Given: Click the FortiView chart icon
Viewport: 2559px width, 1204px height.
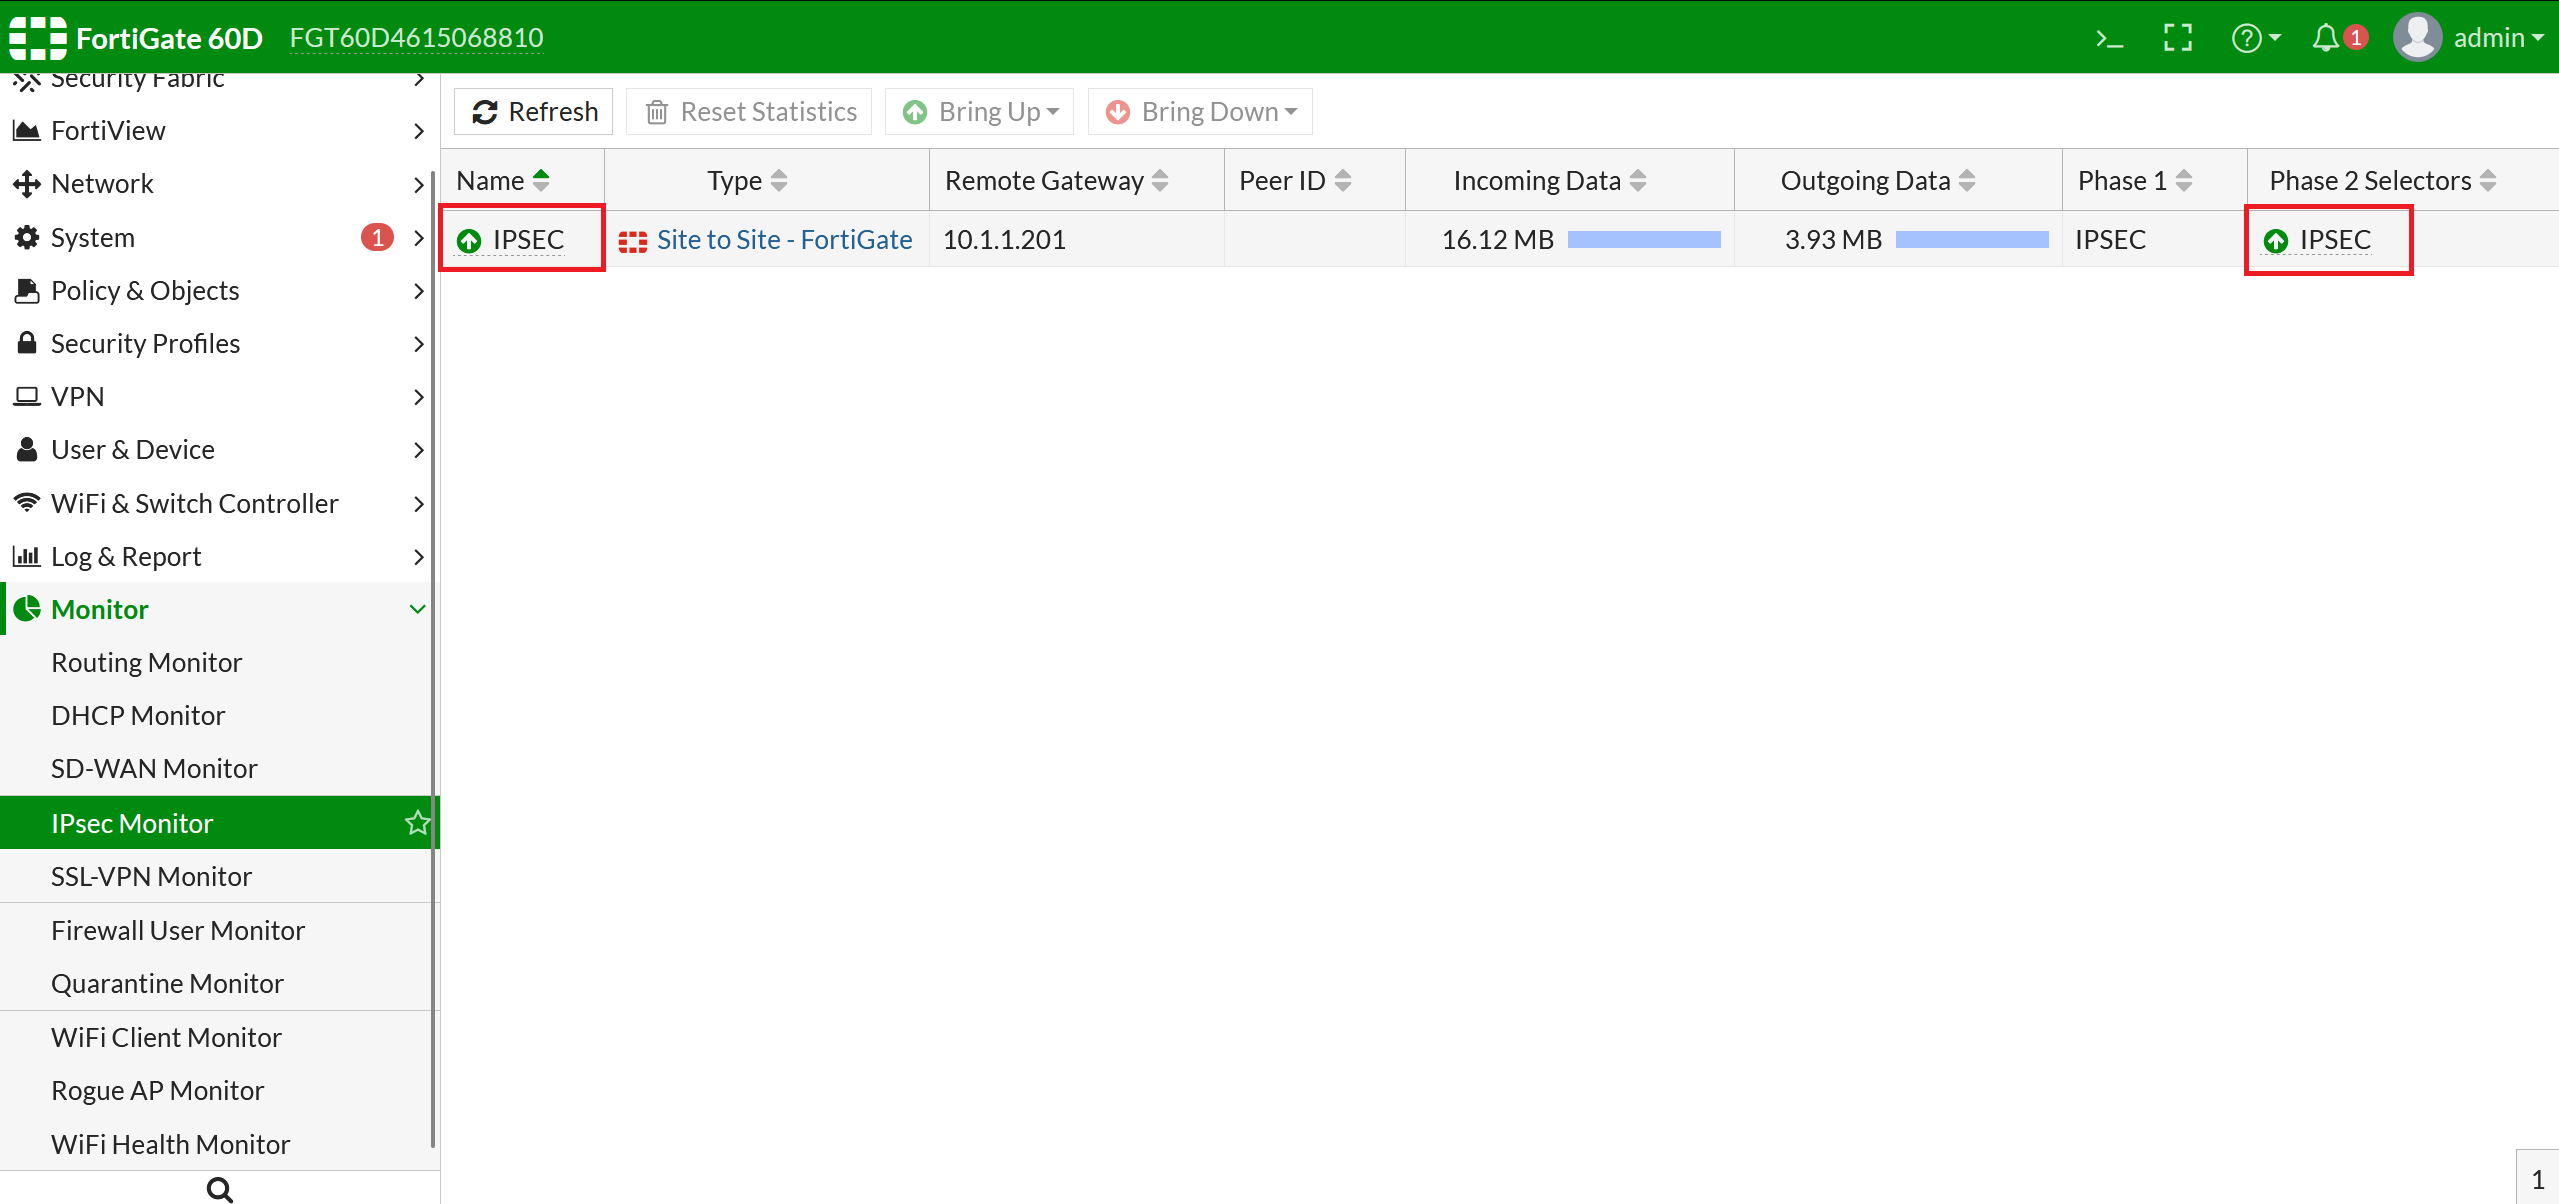Looking at the screenshot, I should click(x=26, y=130).
